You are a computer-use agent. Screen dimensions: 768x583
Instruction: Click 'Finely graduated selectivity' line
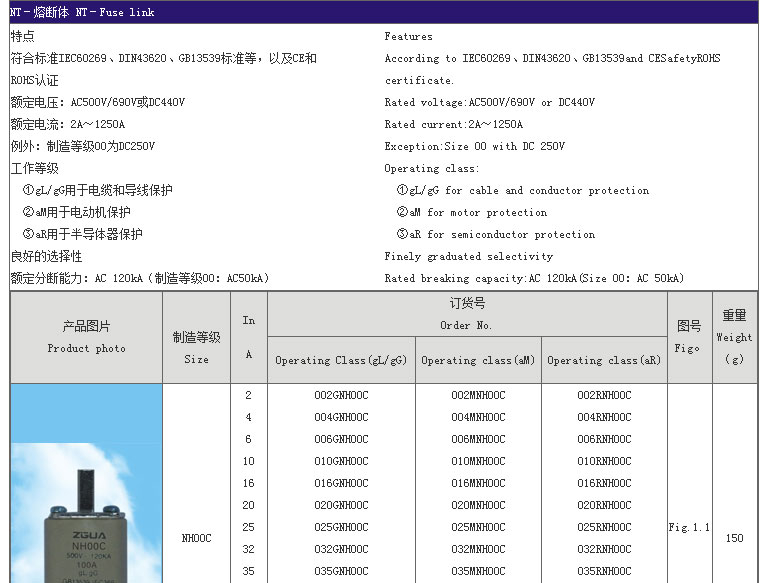(469, 257)
